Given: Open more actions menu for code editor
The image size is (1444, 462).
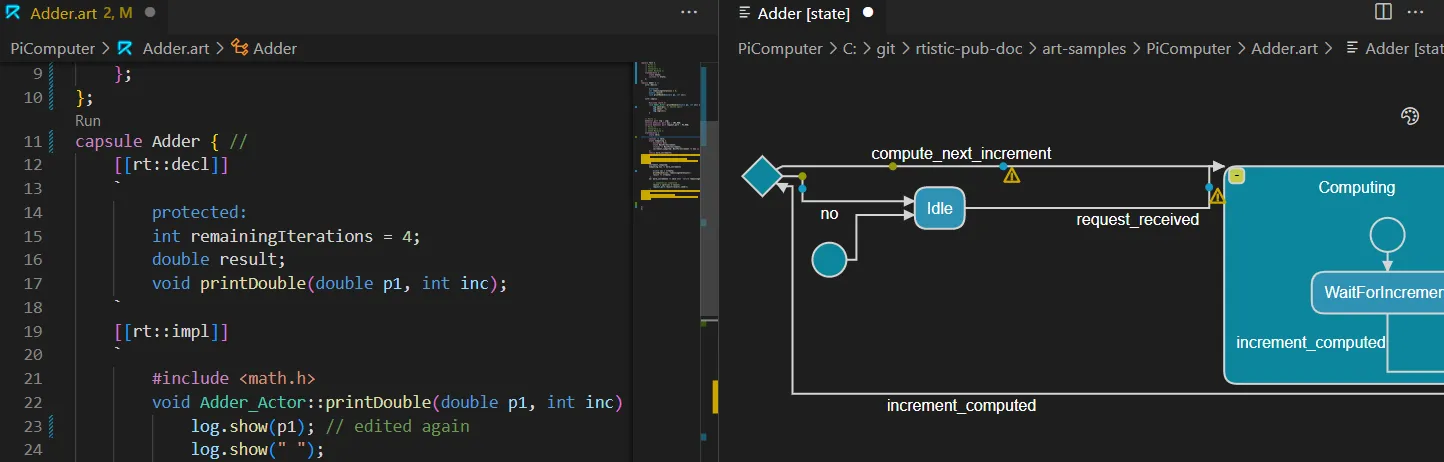Looking at the screenshot, I should [689, 13].
